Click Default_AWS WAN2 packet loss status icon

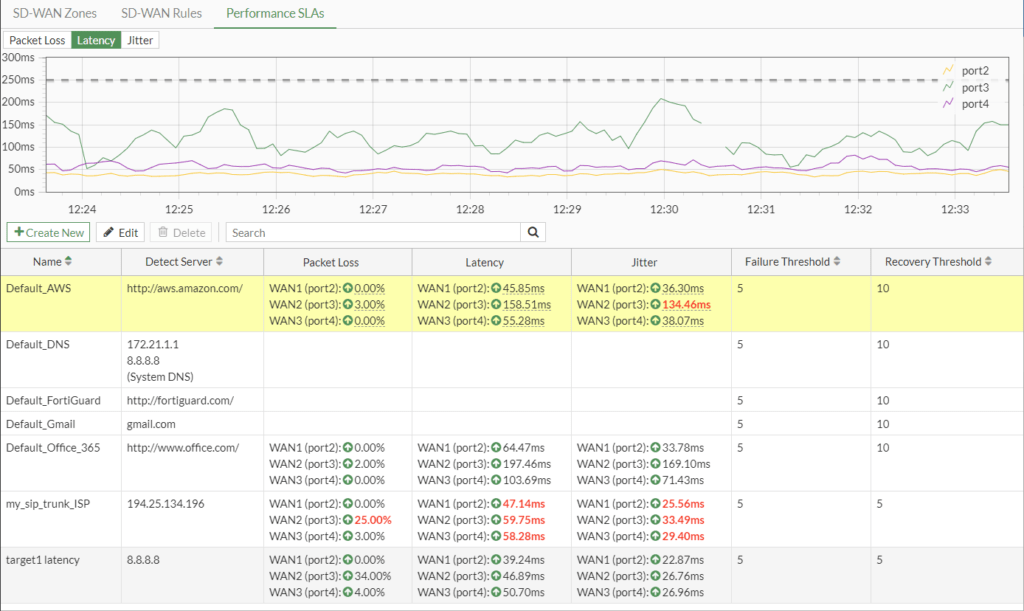pos(348,304)
